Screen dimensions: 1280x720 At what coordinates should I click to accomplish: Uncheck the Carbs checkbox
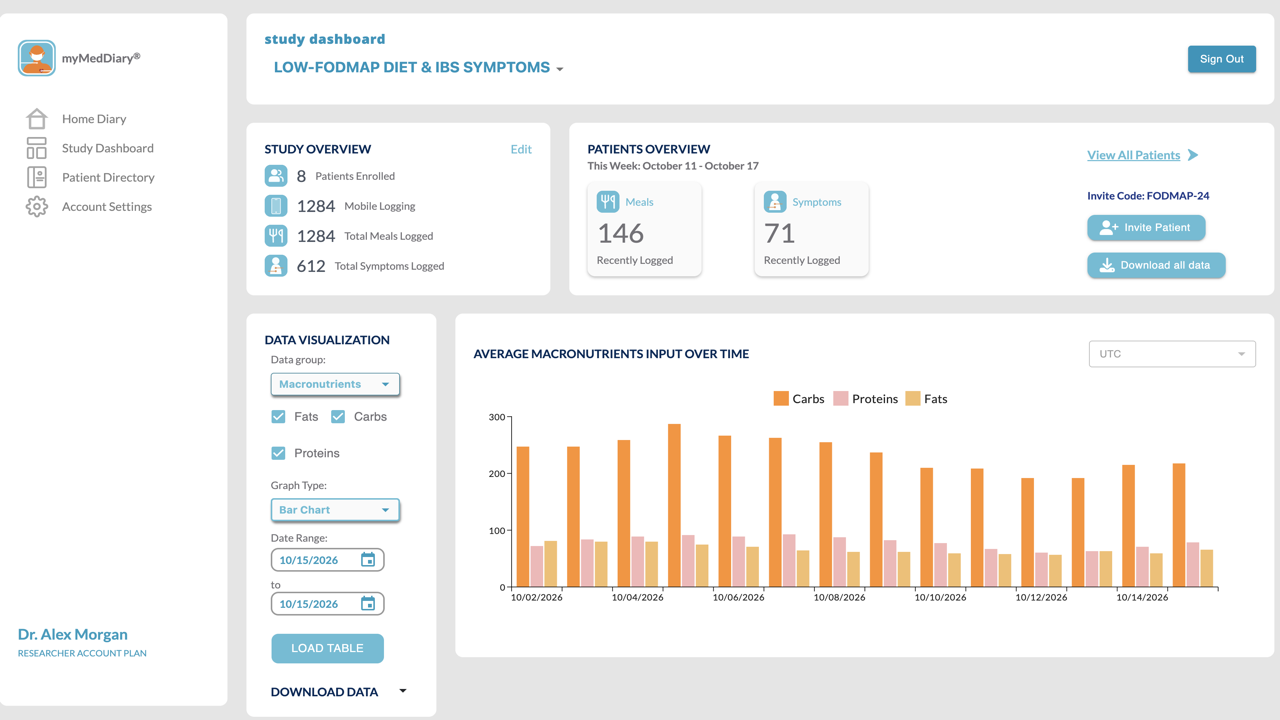click(338, 416)
